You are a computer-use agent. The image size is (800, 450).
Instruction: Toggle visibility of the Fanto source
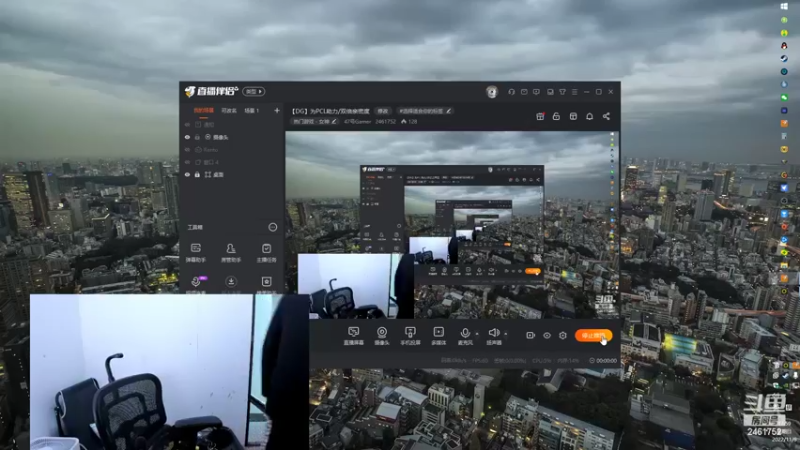(187, 149)
